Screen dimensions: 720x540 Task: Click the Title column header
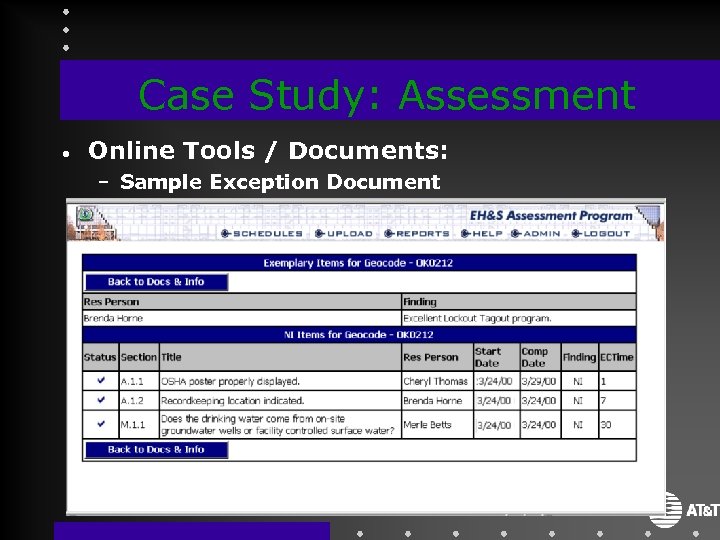tap(280, 357)
